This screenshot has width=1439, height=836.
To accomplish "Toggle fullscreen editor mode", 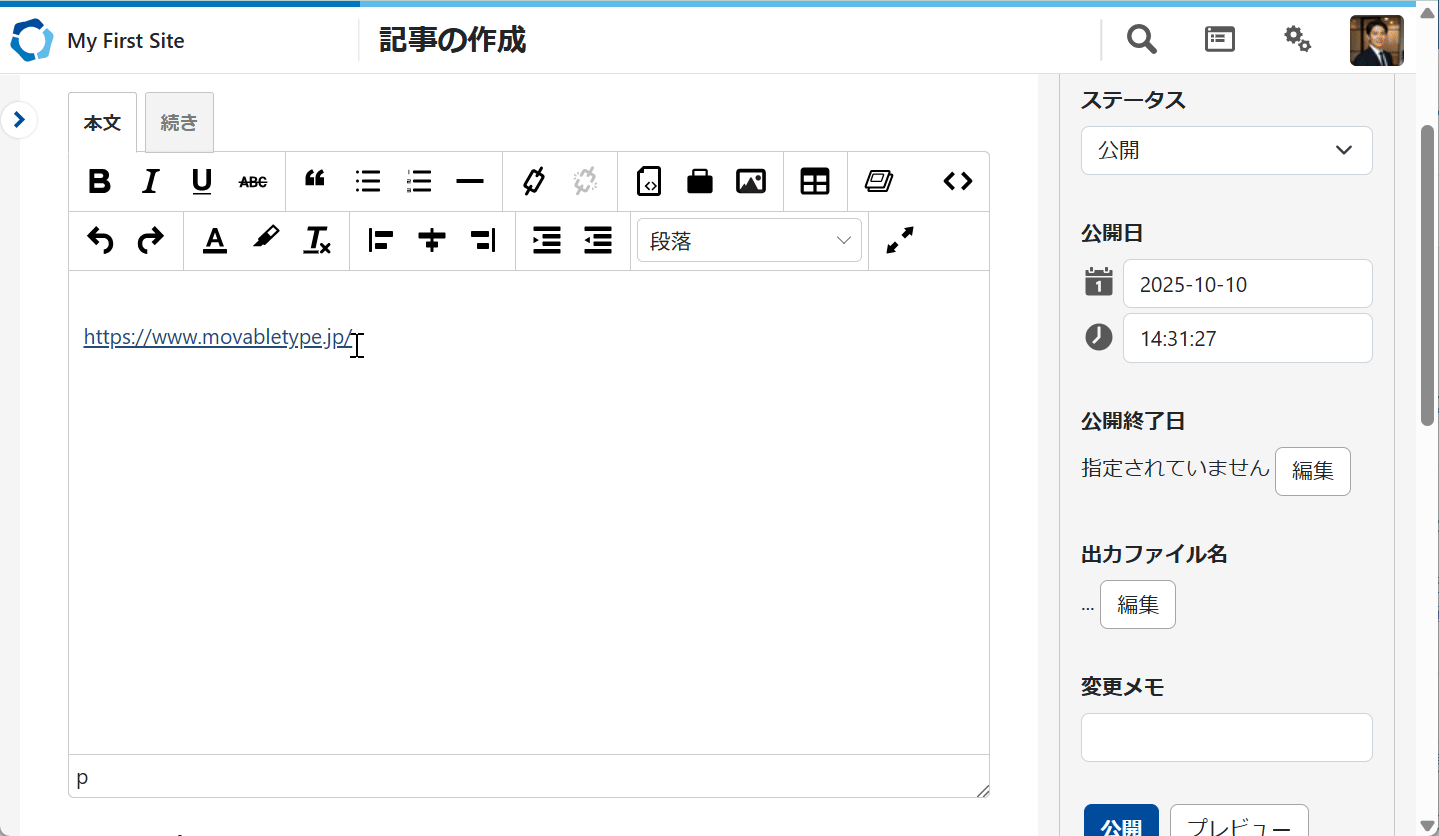I will tap(900, 240).
